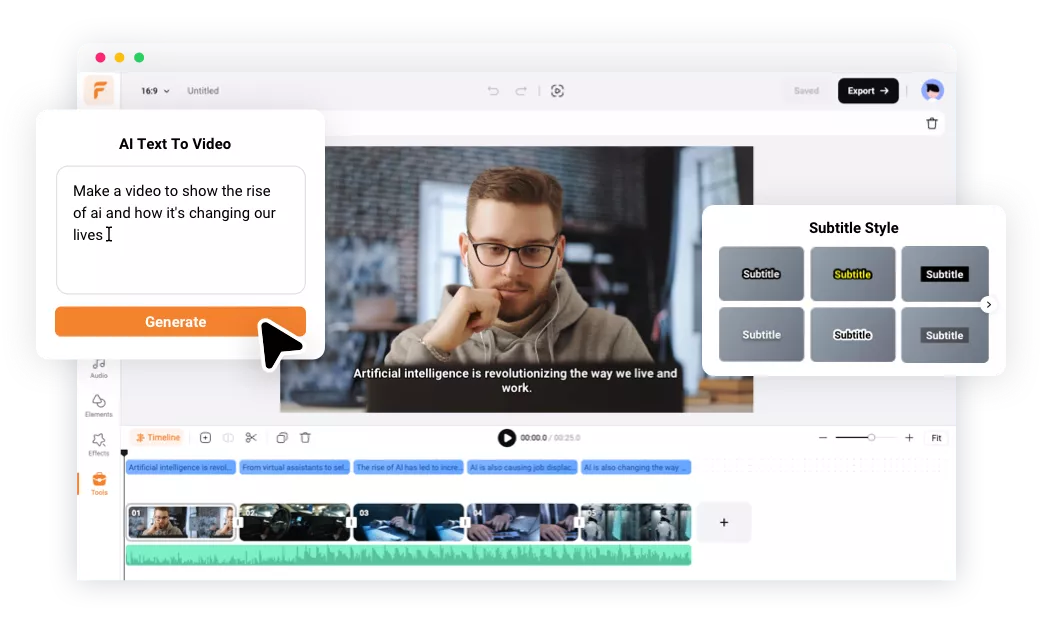The image size is (1042, 624).
Task: Open the Audio panel from sidebar
Action: click(99, 367)
